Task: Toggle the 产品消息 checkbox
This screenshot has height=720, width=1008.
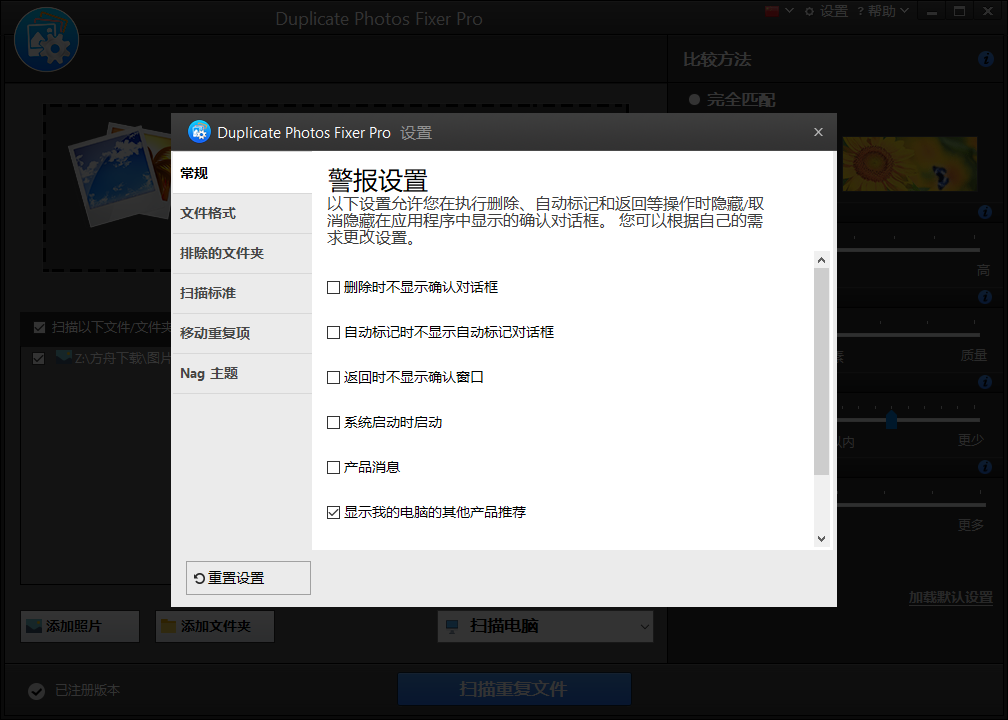Action: click(x=333, y=467)
